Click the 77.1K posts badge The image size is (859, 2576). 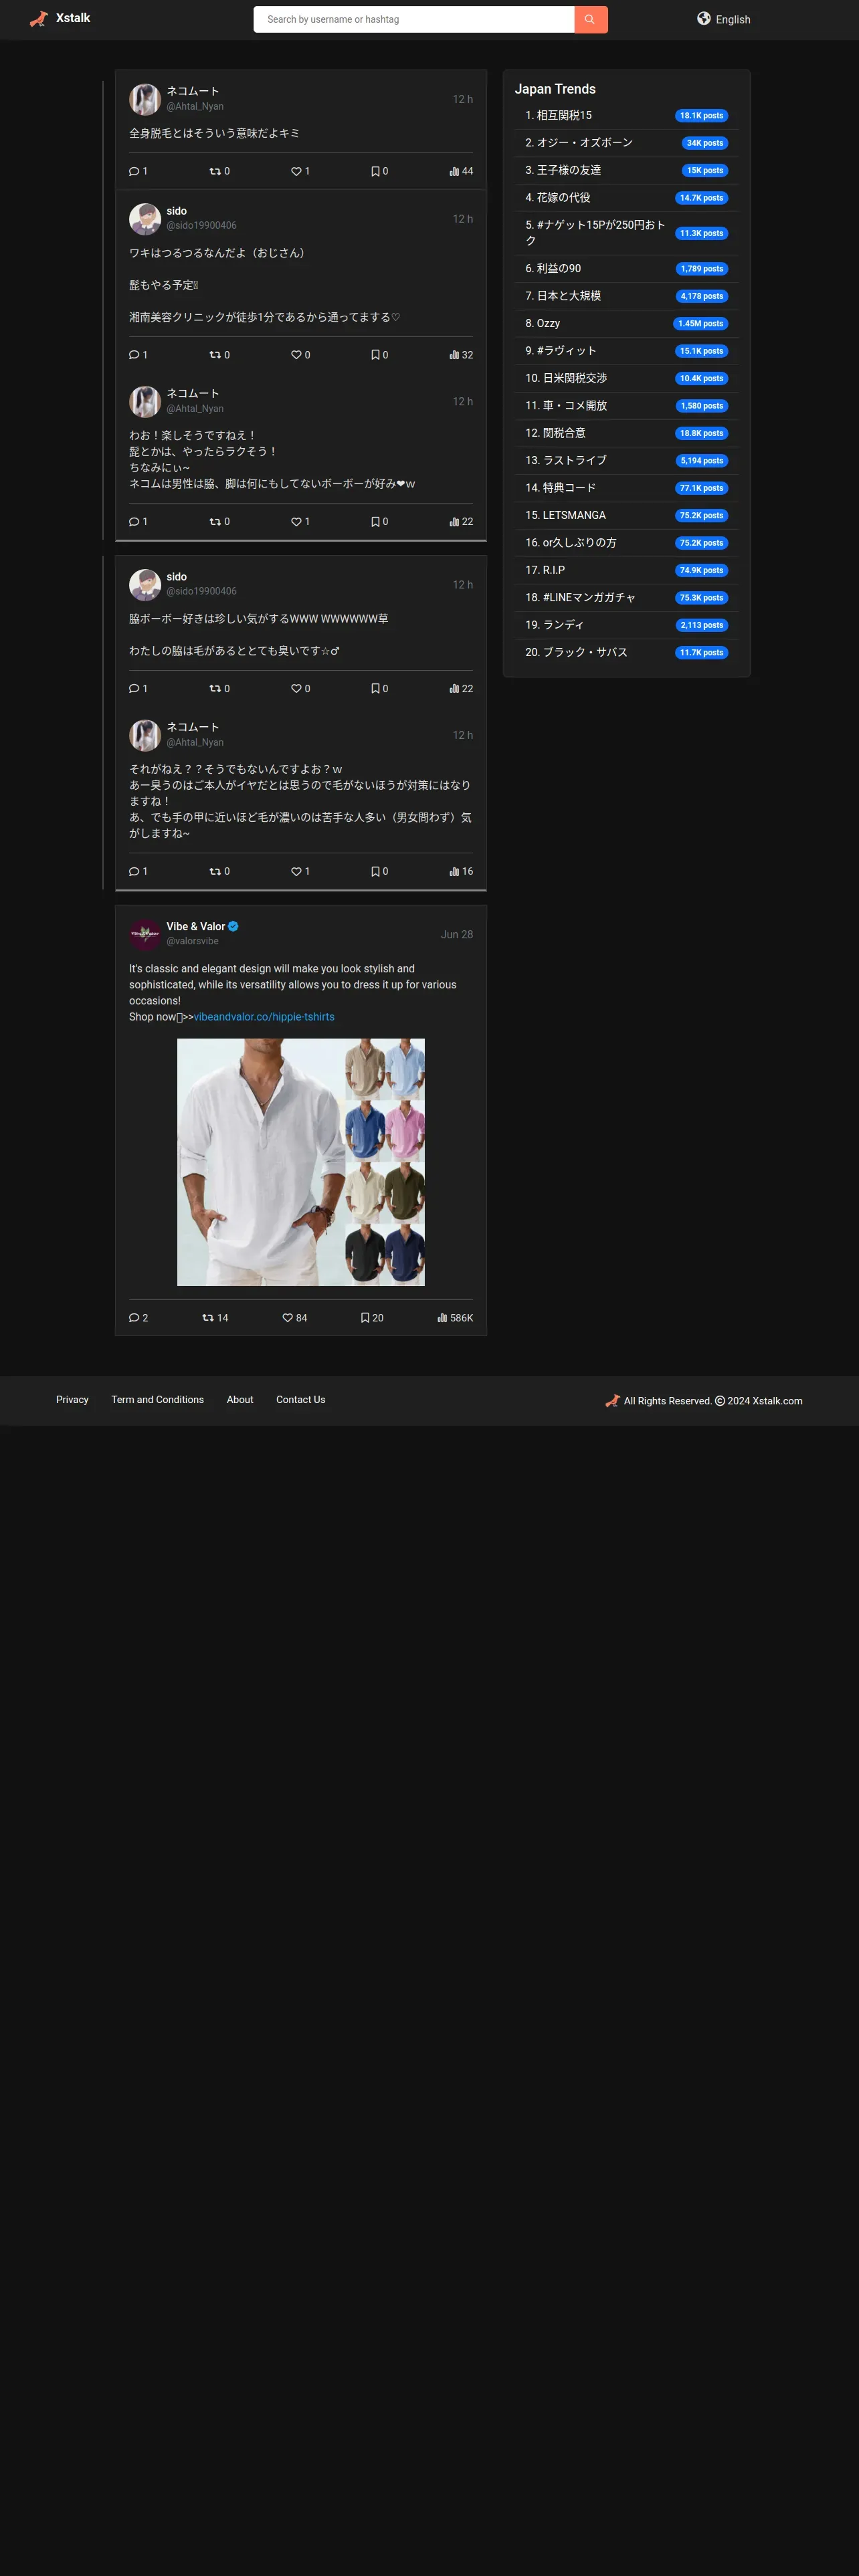point(702,488)
